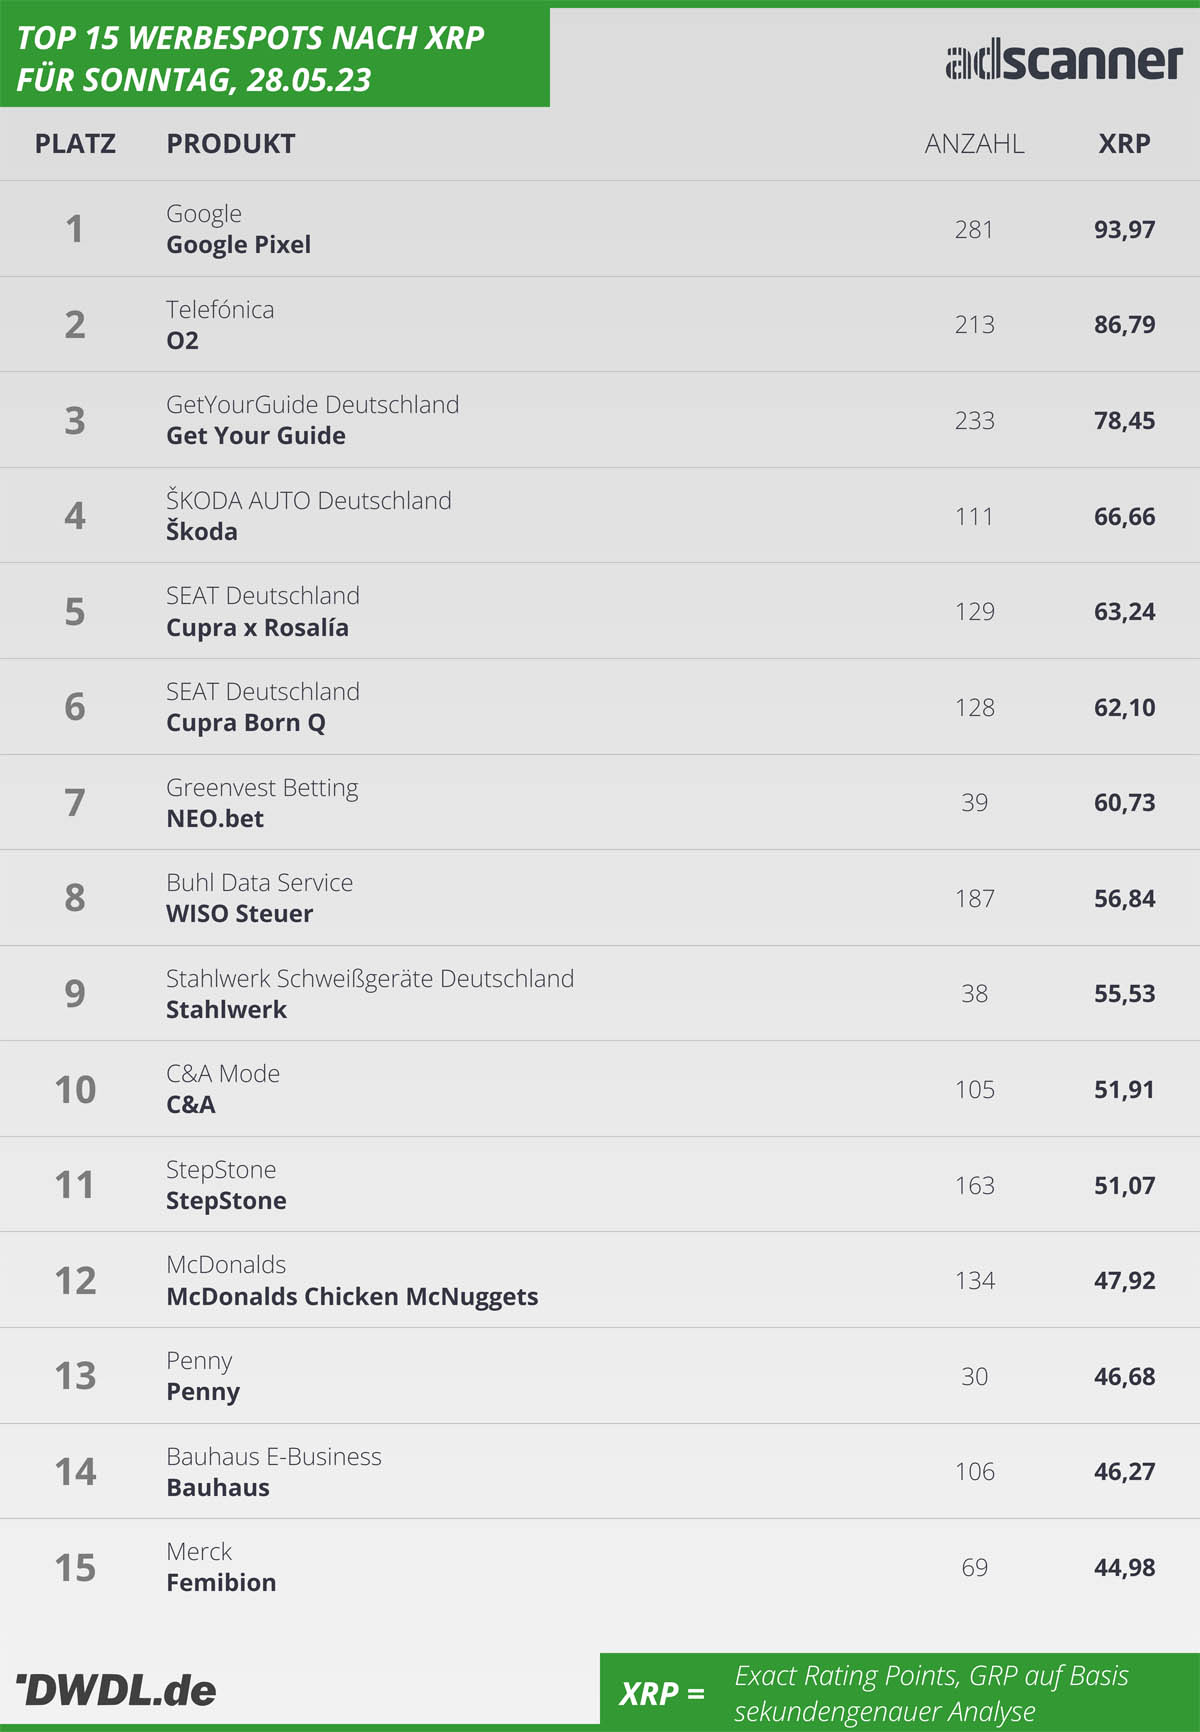This screenshot has width=1200, height=1732.
Task: Click the DWDL.de logo
Action: pyautogui.click(x=116, y=1690)
